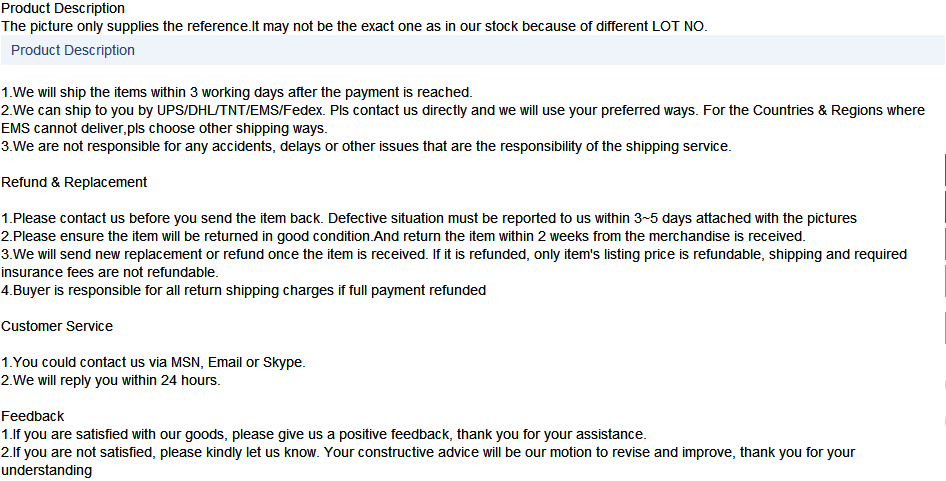Click the positive feedback request line

coord(324,435)
